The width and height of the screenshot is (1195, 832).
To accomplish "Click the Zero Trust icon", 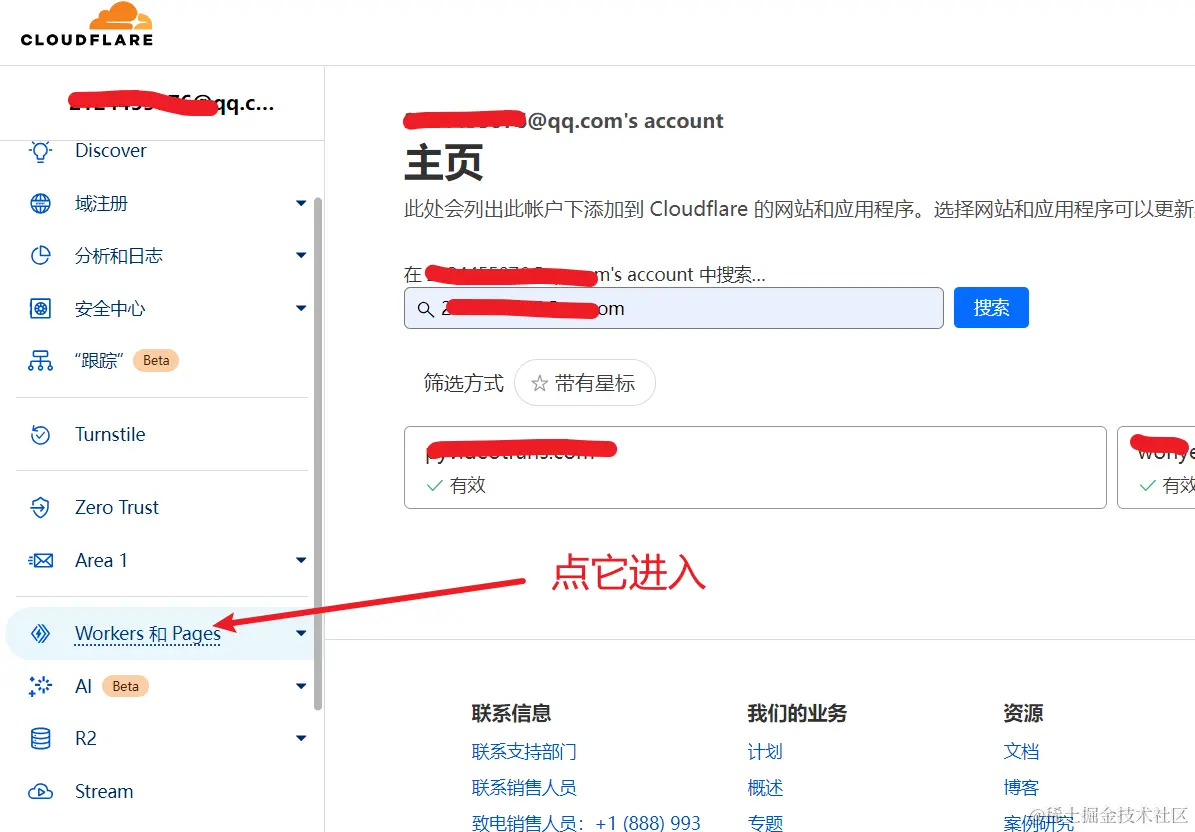I will [40, 507].
